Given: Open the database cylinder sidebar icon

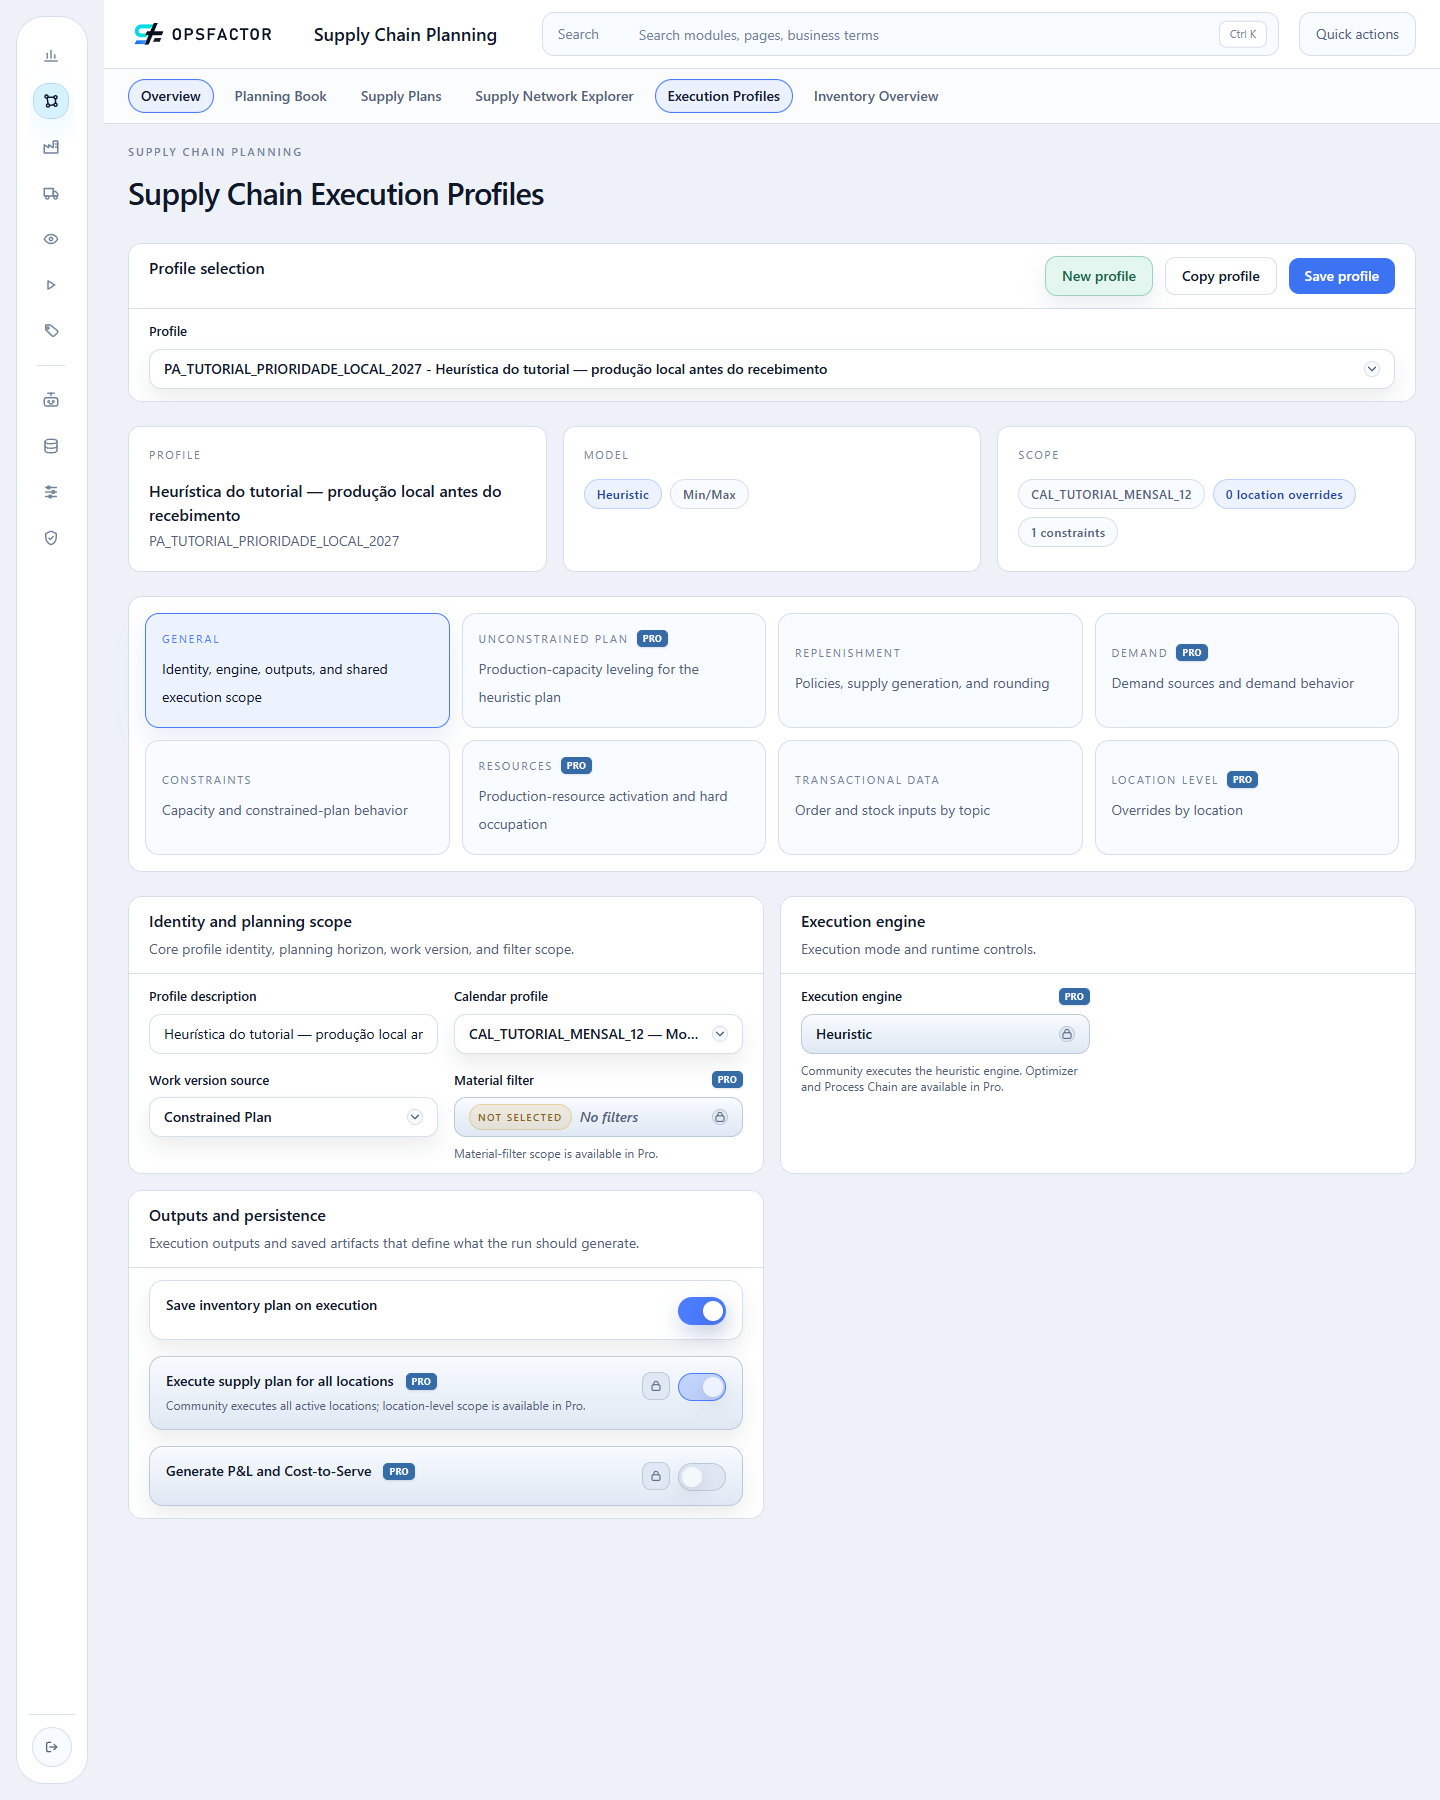Looking at the screenshot, I should pos(51,446).
